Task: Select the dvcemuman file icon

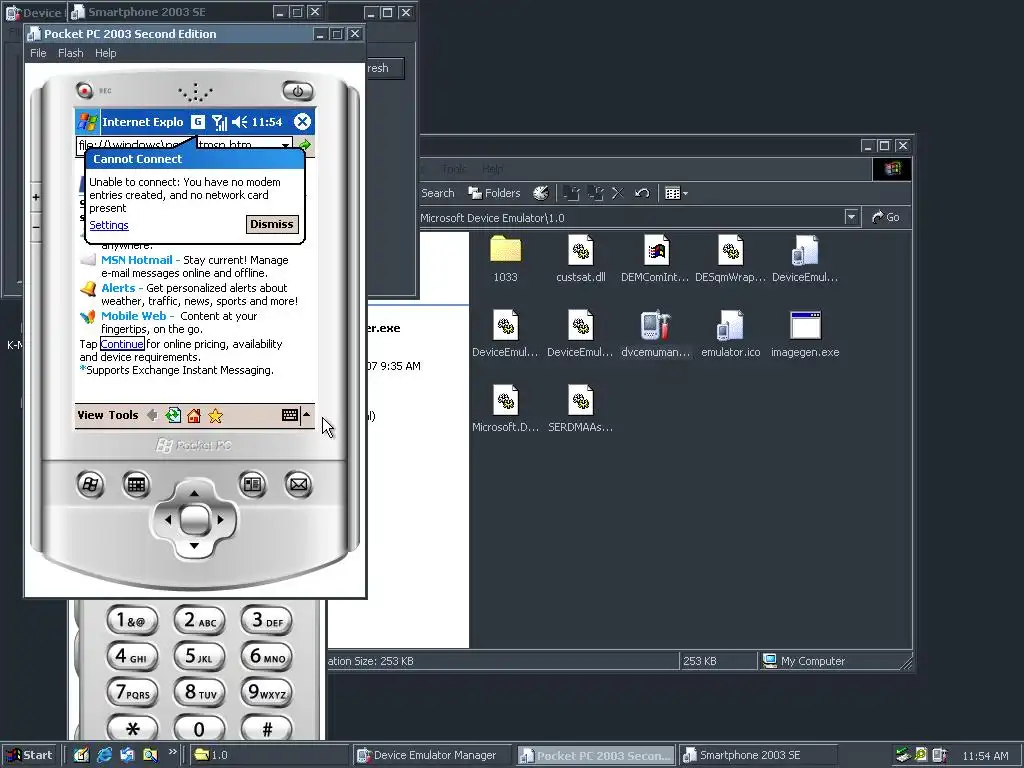Action: tap(656, 334)
